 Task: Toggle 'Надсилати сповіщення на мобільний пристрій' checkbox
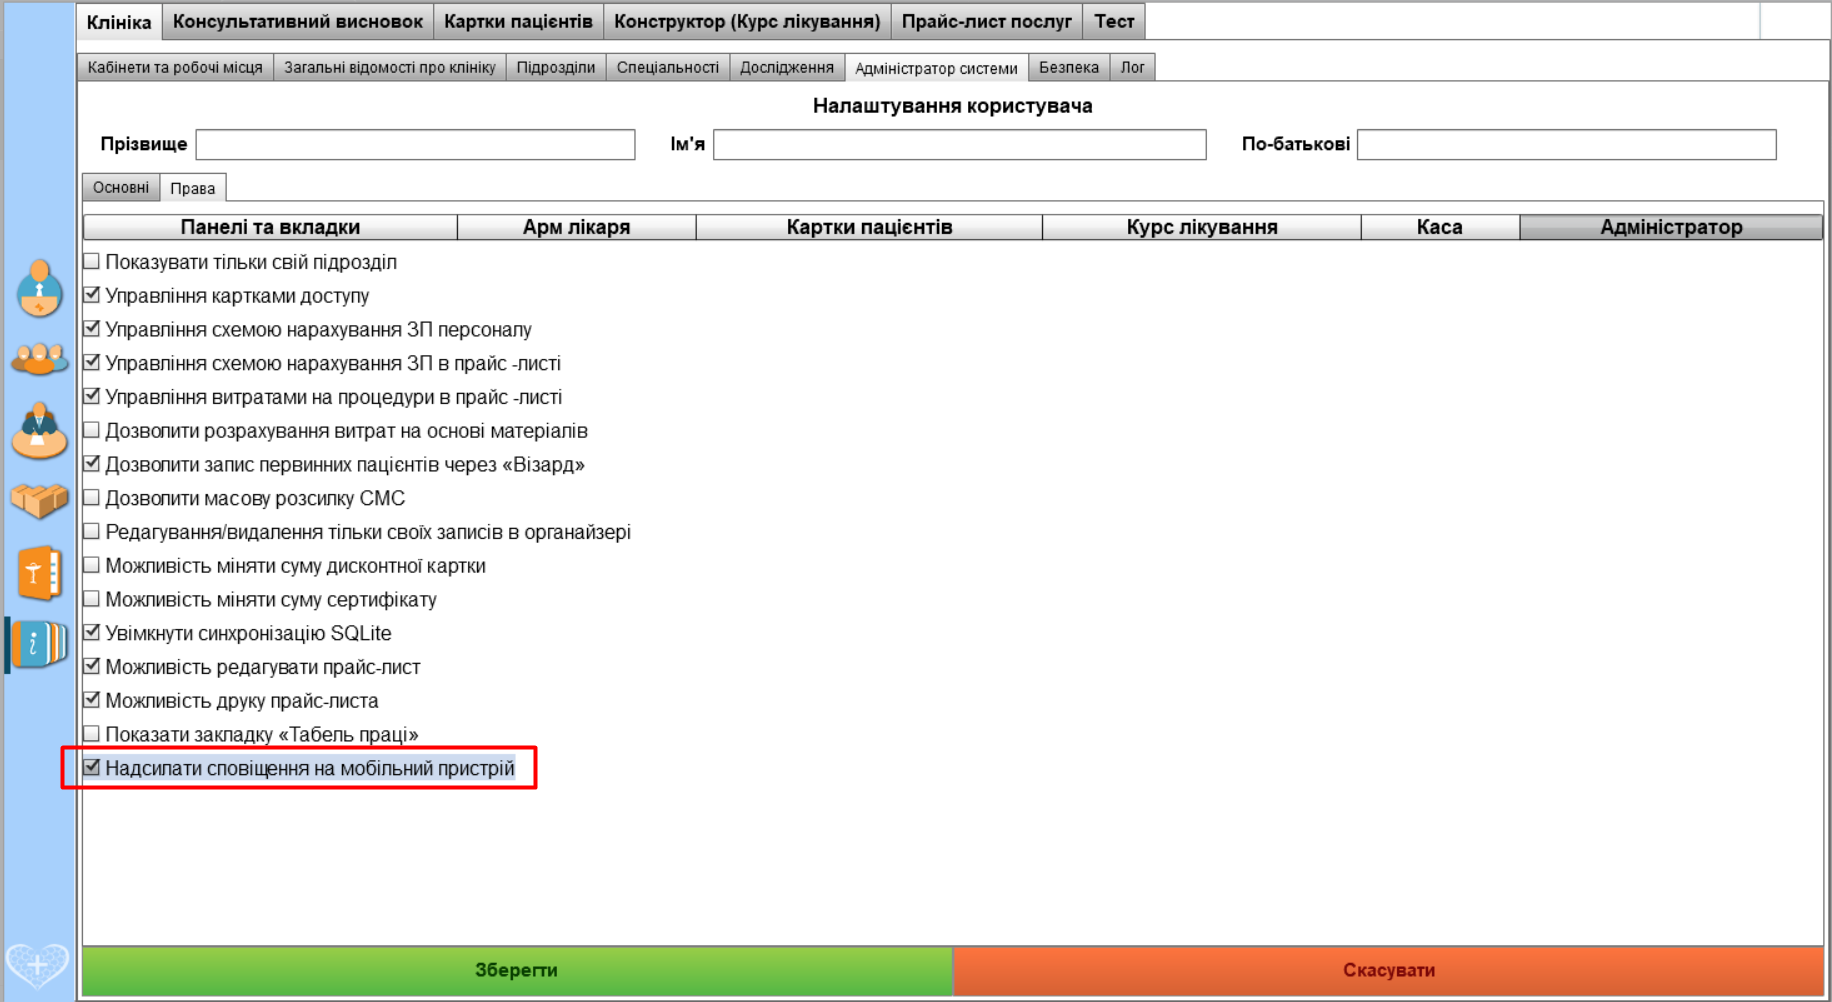(x=92, y=768)
